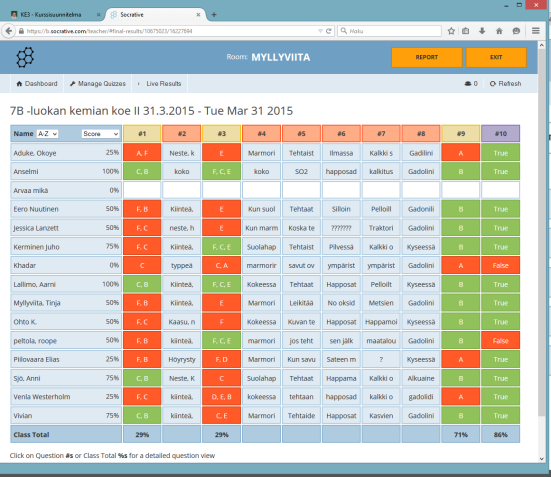Bookmark this page with star icon
This screenshot has height=477, width=551.
point(451,31)
